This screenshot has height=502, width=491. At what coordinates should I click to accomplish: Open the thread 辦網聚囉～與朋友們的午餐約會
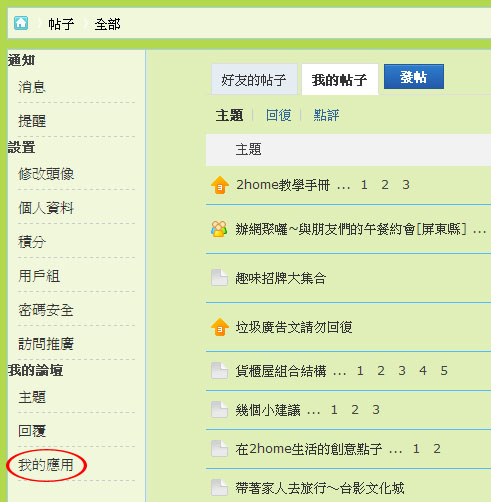click(x=351, y=229)
